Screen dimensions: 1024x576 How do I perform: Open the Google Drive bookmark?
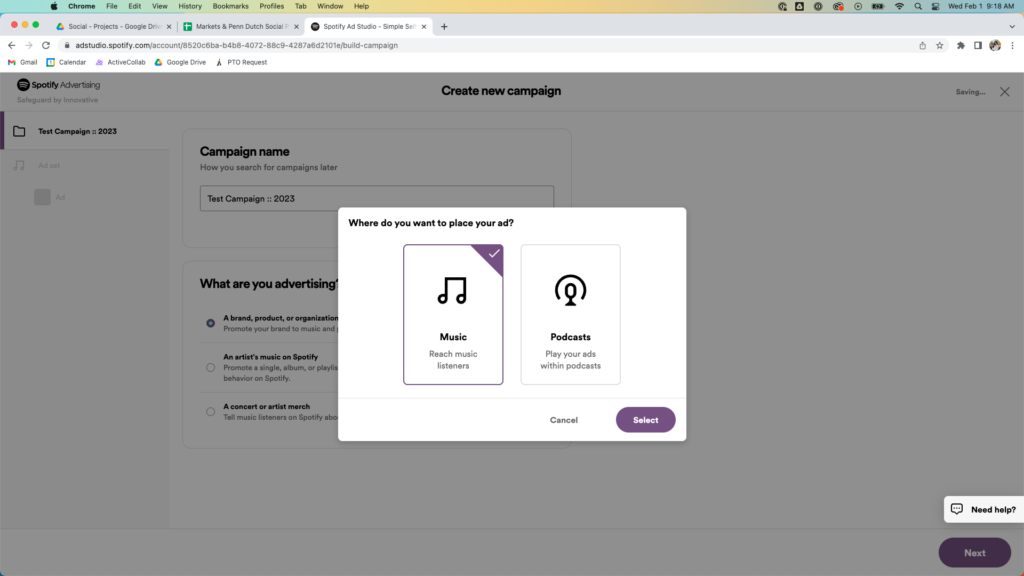pos(180,62)
